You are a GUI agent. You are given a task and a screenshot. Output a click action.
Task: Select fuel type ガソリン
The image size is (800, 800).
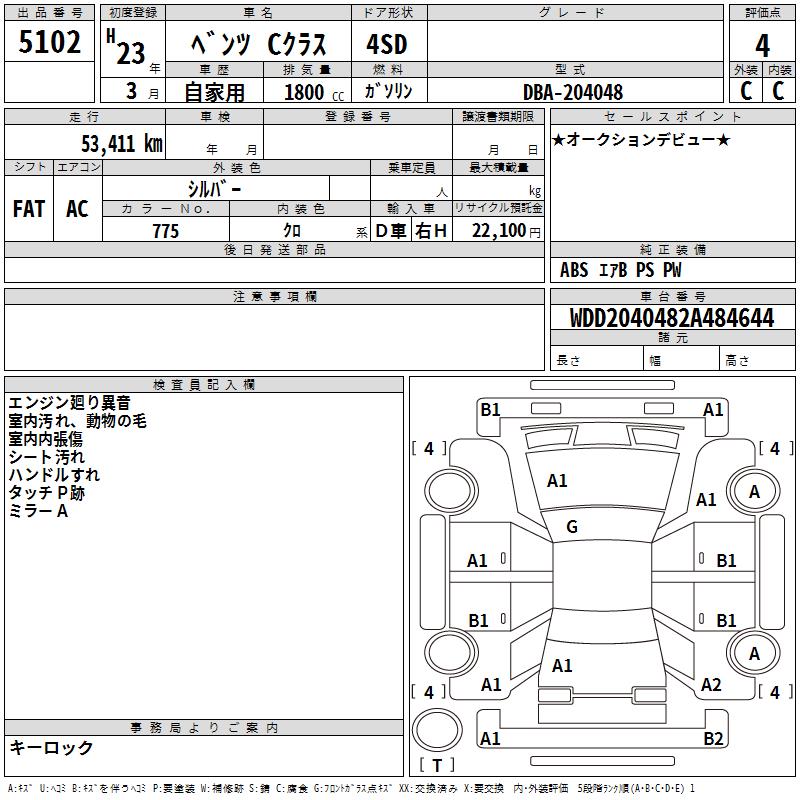point(388,91)
